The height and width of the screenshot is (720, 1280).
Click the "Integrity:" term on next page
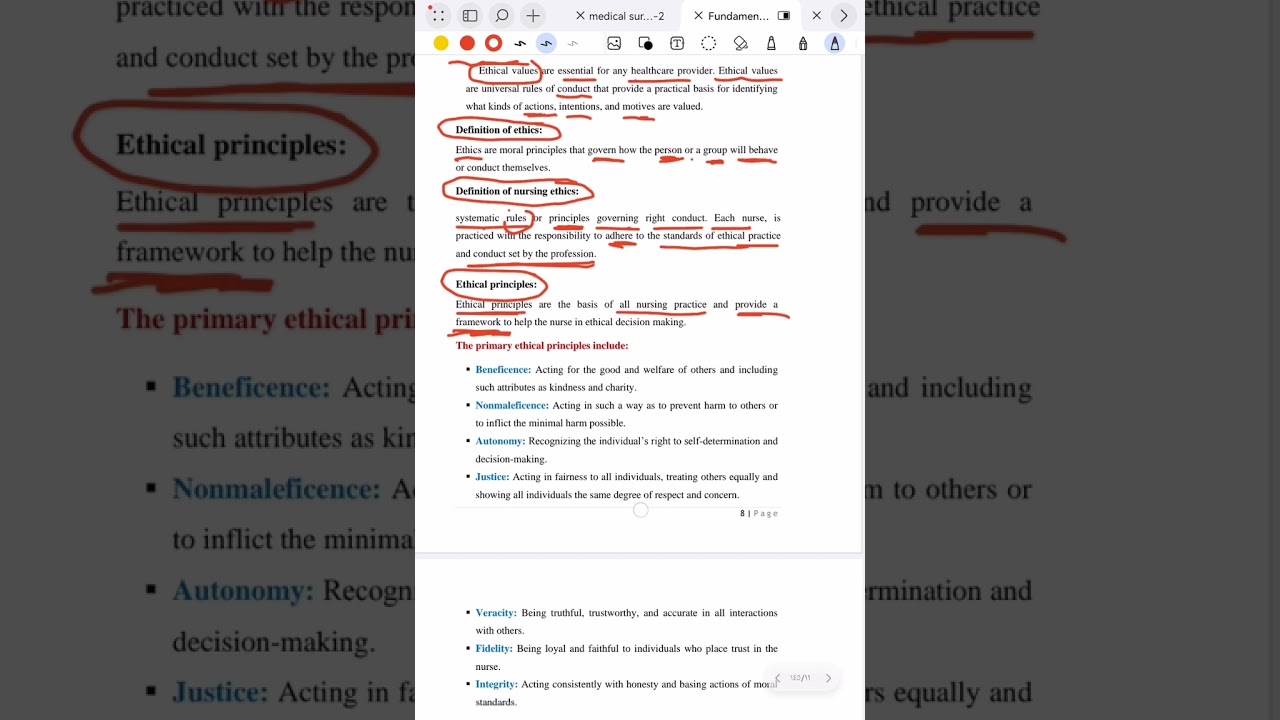(x=496, y=685)
